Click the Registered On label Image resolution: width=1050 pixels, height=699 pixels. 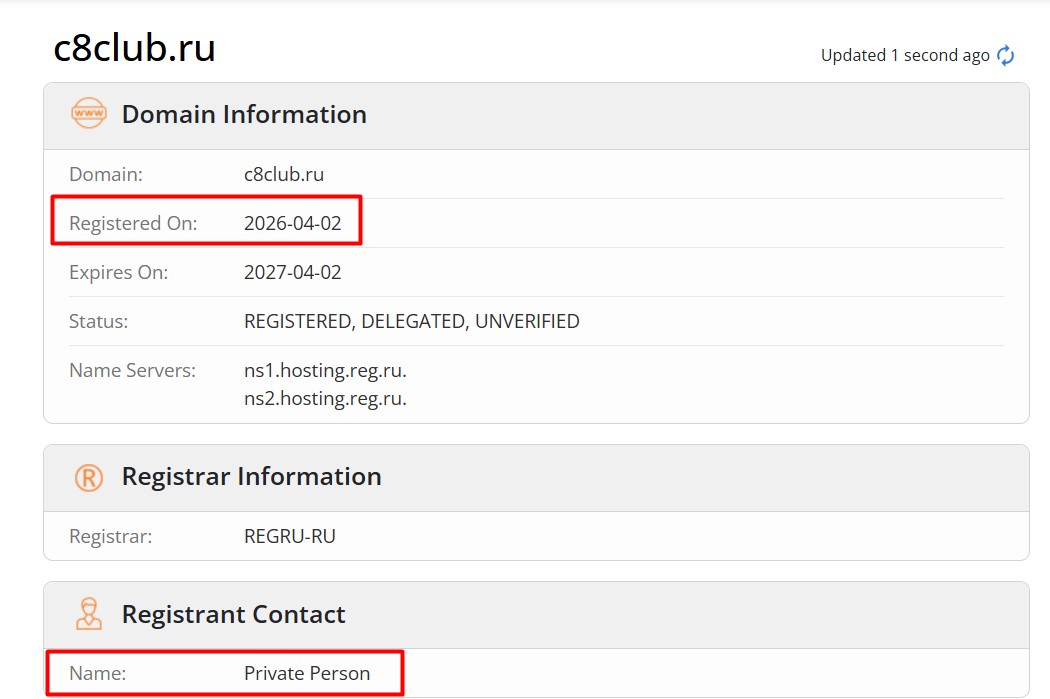pos(133,223)
